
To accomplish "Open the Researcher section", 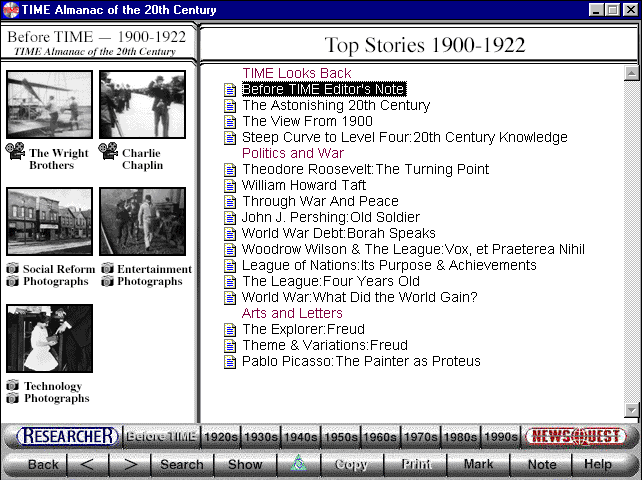I will 68,436.
